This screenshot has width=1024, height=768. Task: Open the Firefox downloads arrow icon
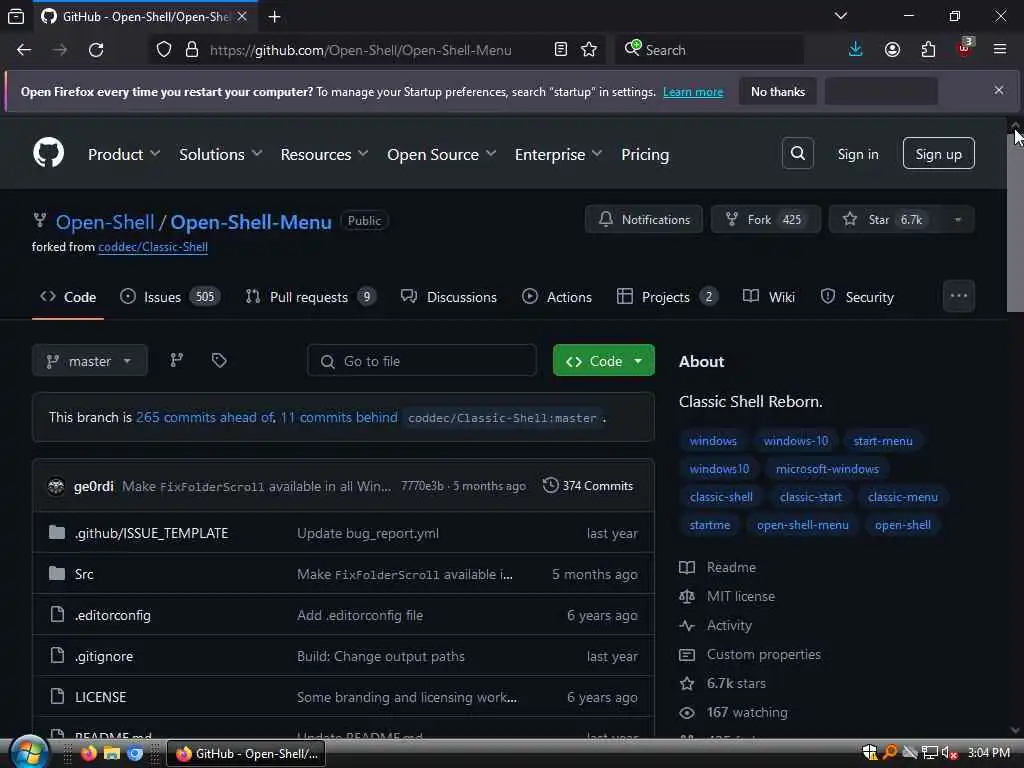856,50
